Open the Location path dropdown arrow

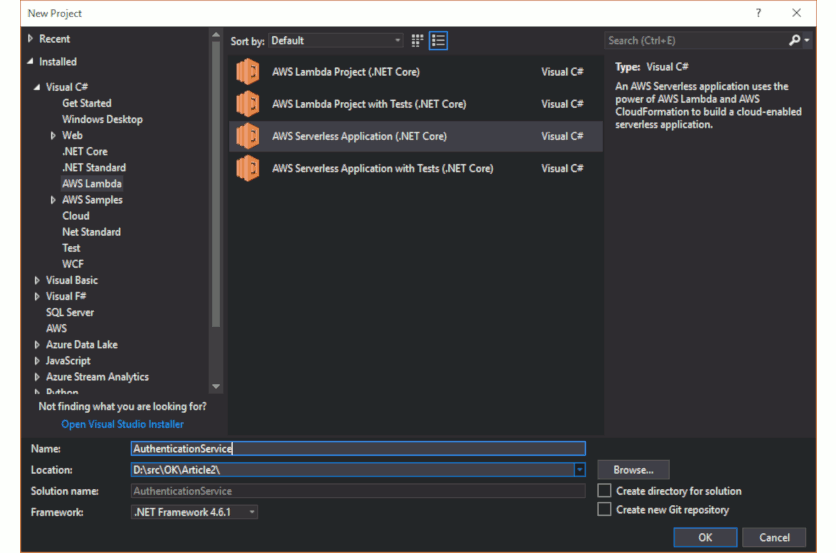tap(579, 470)
